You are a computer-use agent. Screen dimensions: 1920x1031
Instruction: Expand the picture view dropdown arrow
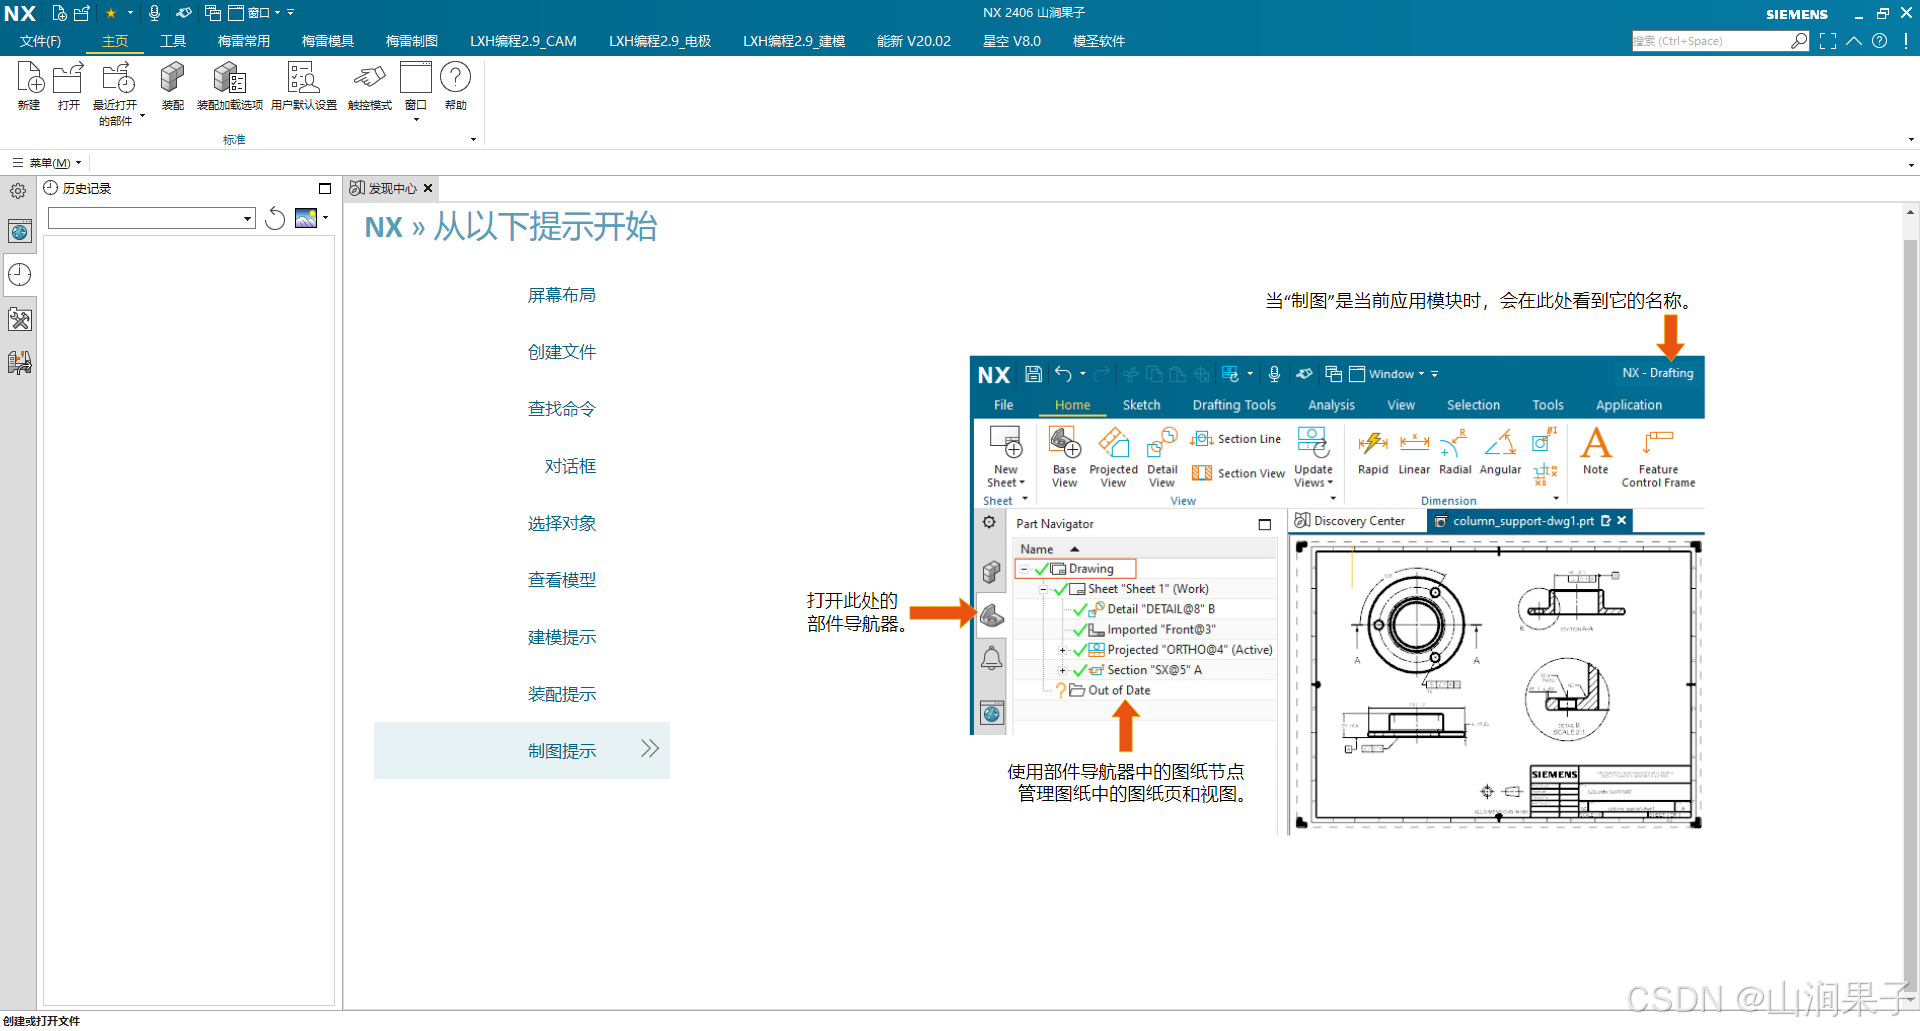[325, 218]
